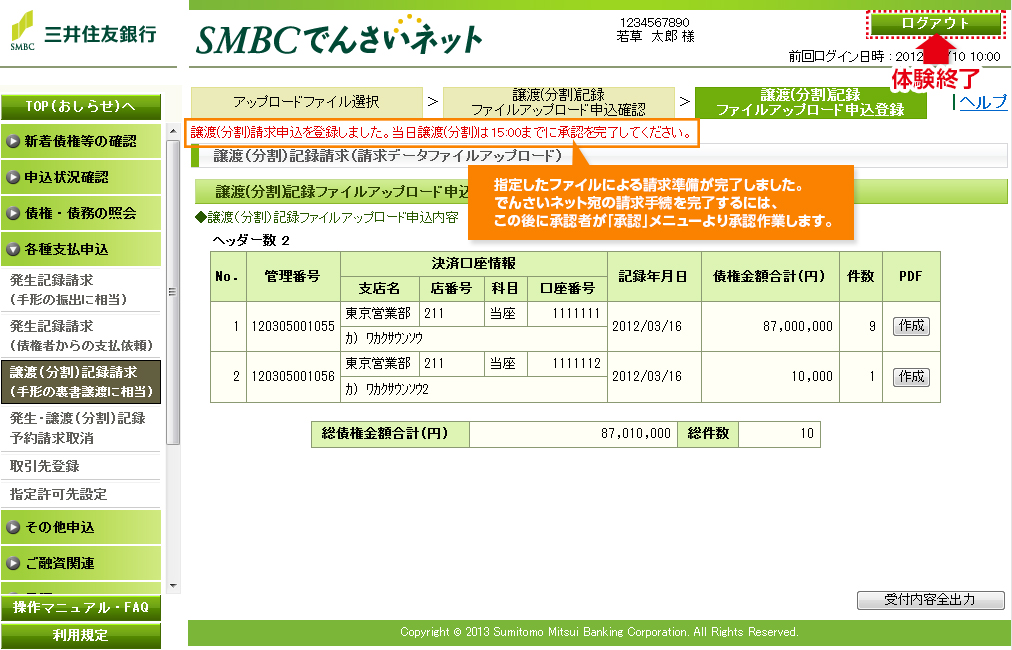Click account name カ)ワカクサソウソウ2 cell
Image resolution: width=1012 pixels, height=650 pixels.
click(x=474, y=389)
